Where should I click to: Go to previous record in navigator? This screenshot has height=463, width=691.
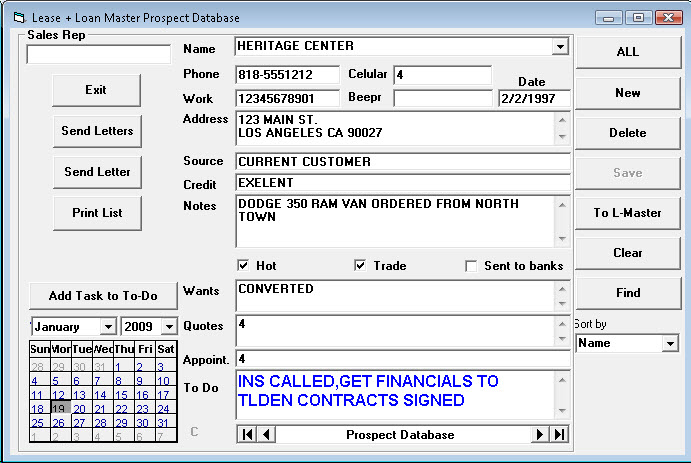(266, 434)
